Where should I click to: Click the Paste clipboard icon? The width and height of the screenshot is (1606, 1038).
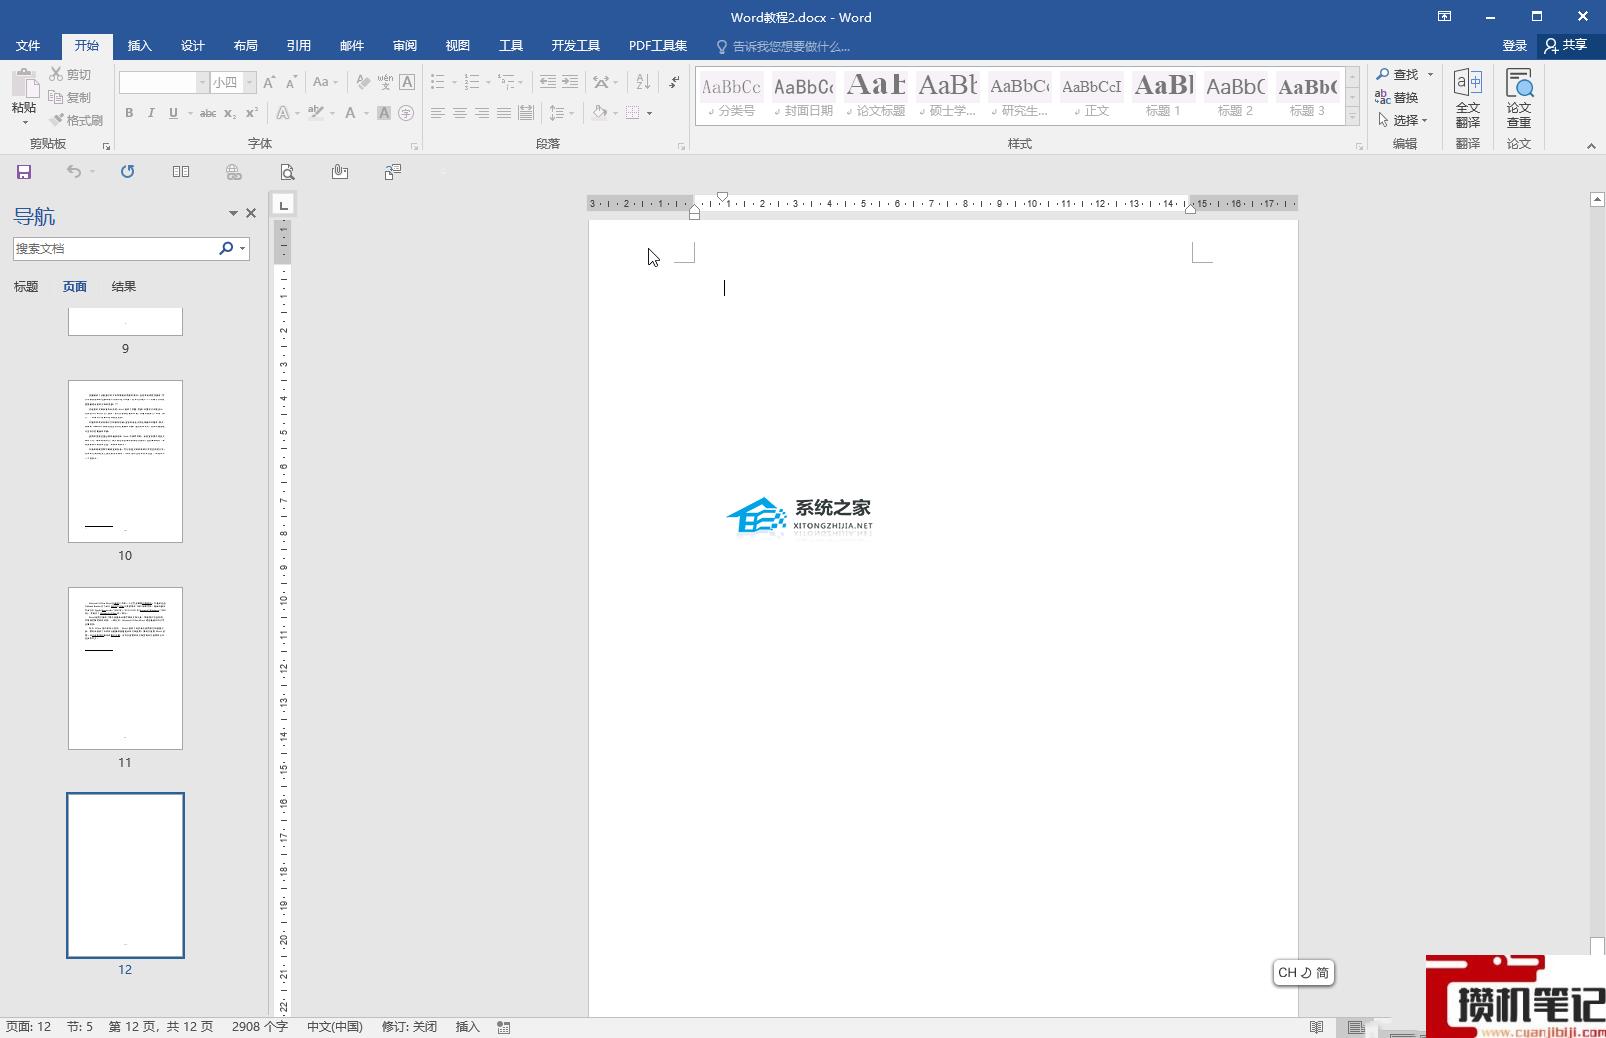(24, 82)
